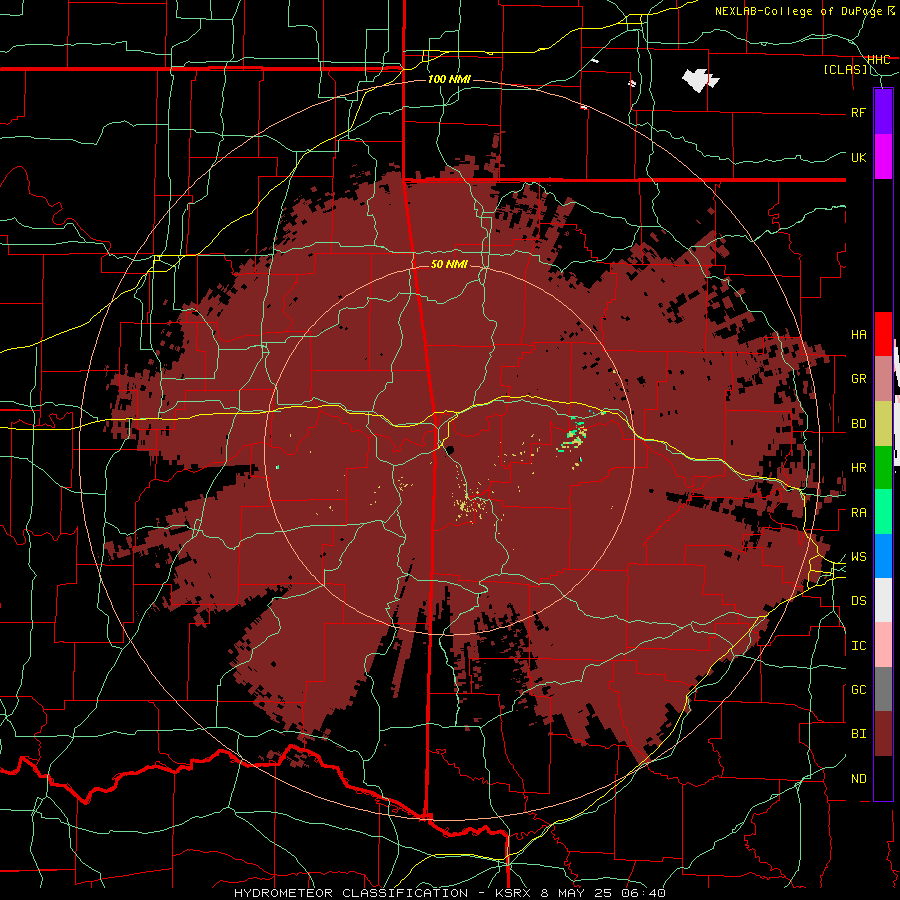Image resolution: width=900 pixels, height=900 pixels.
Task: Click the RF legend label
Action: coord(858,112)
